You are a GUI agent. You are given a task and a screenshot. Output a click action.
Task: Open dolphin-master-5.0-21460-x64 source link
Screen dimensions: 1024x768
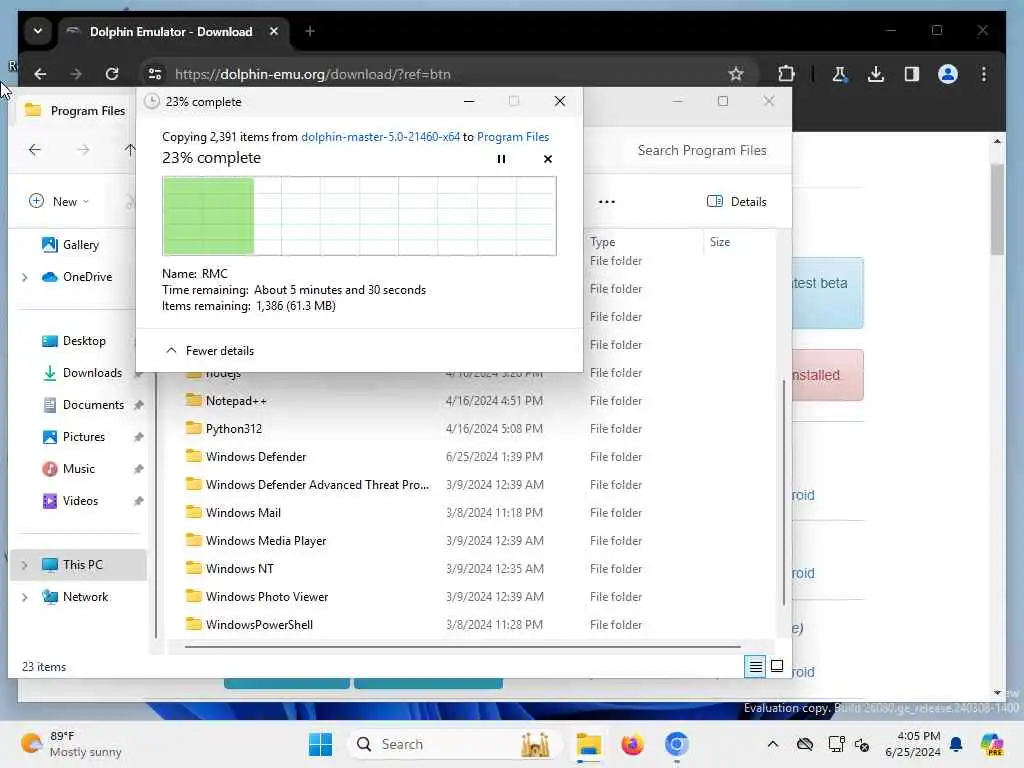click(380, 136)
